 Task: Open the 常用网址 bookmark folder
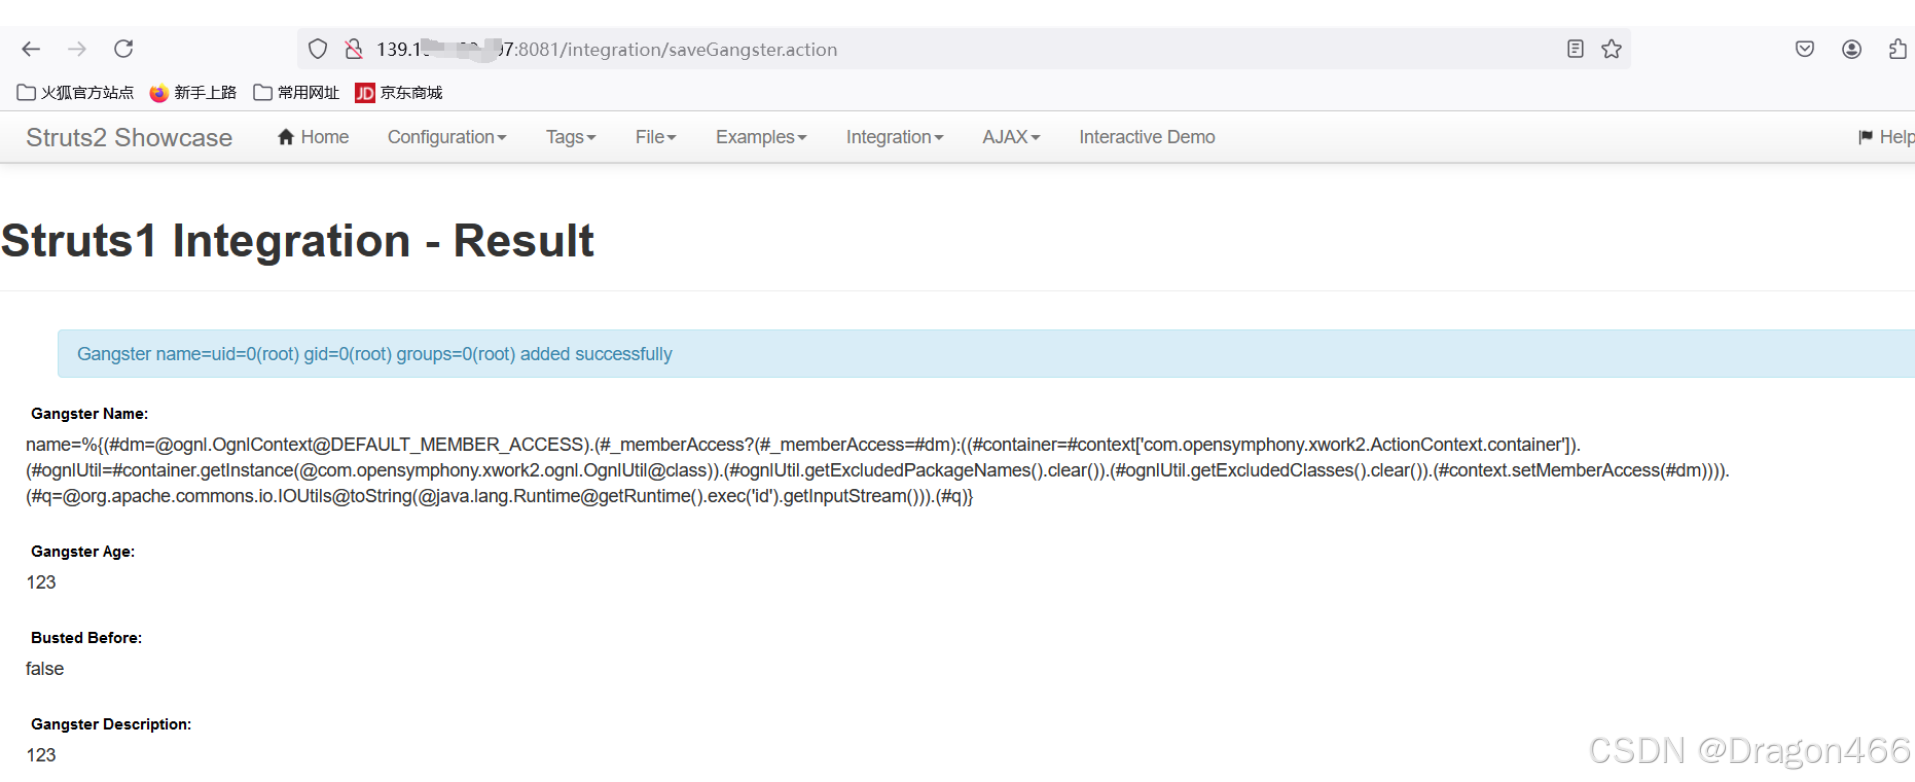pyautogui.click(x=297, y=92)
